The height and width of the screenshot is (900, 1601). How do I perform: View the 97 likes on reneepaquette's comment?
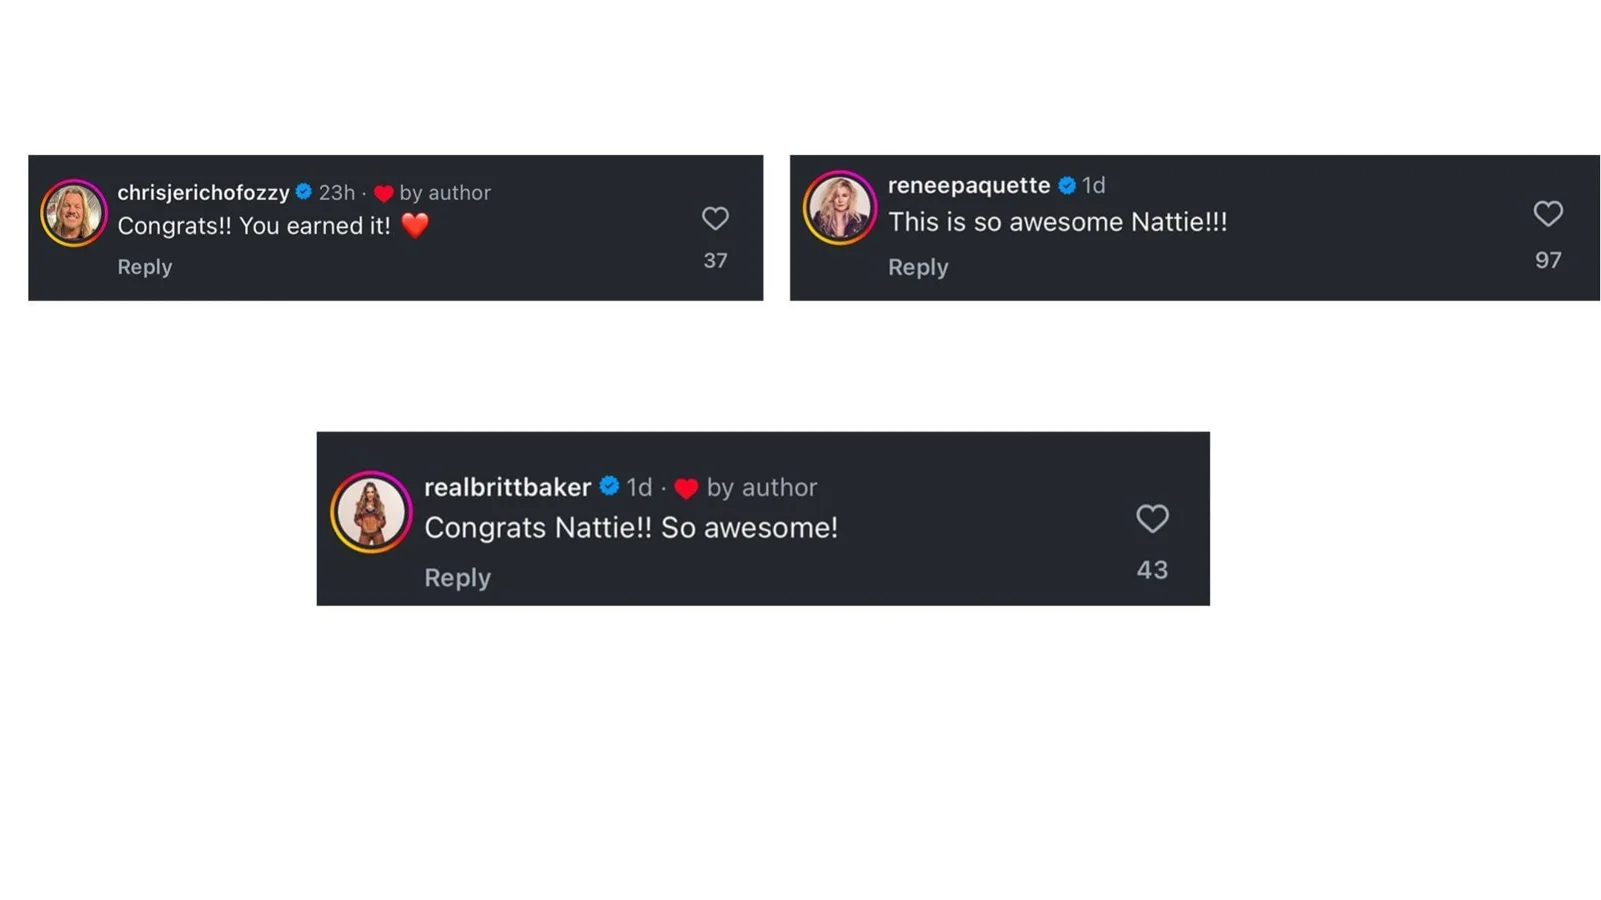pyautogui.click(x=1548, y=260)
